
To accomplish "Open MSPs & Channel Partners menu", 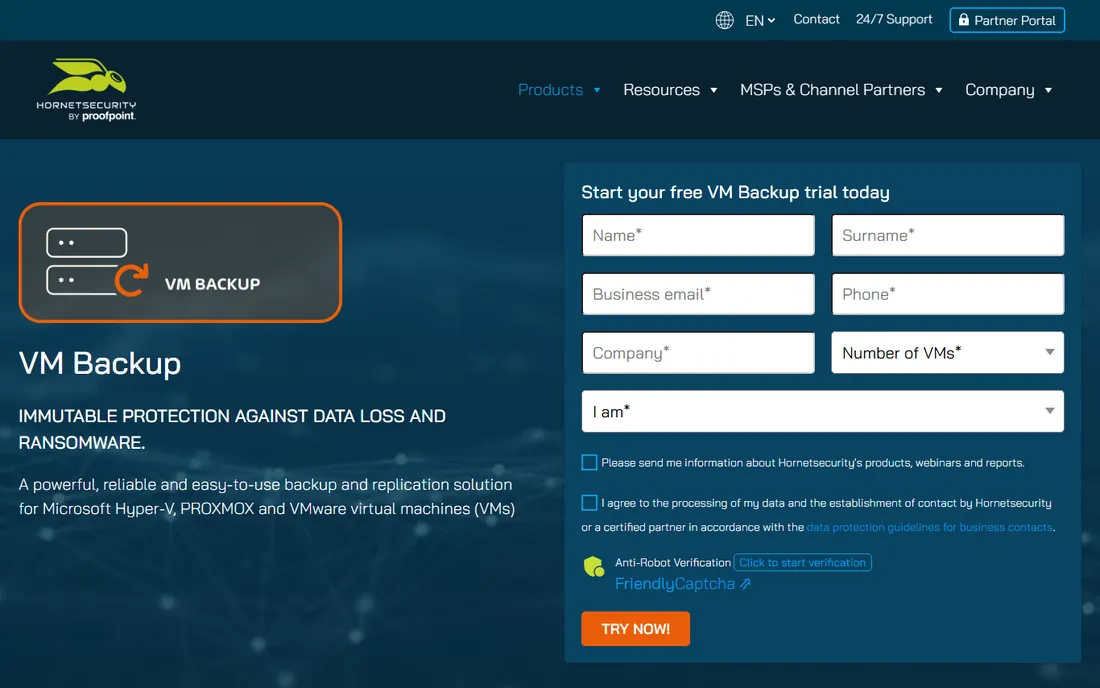I will click(x=841, y=90).
